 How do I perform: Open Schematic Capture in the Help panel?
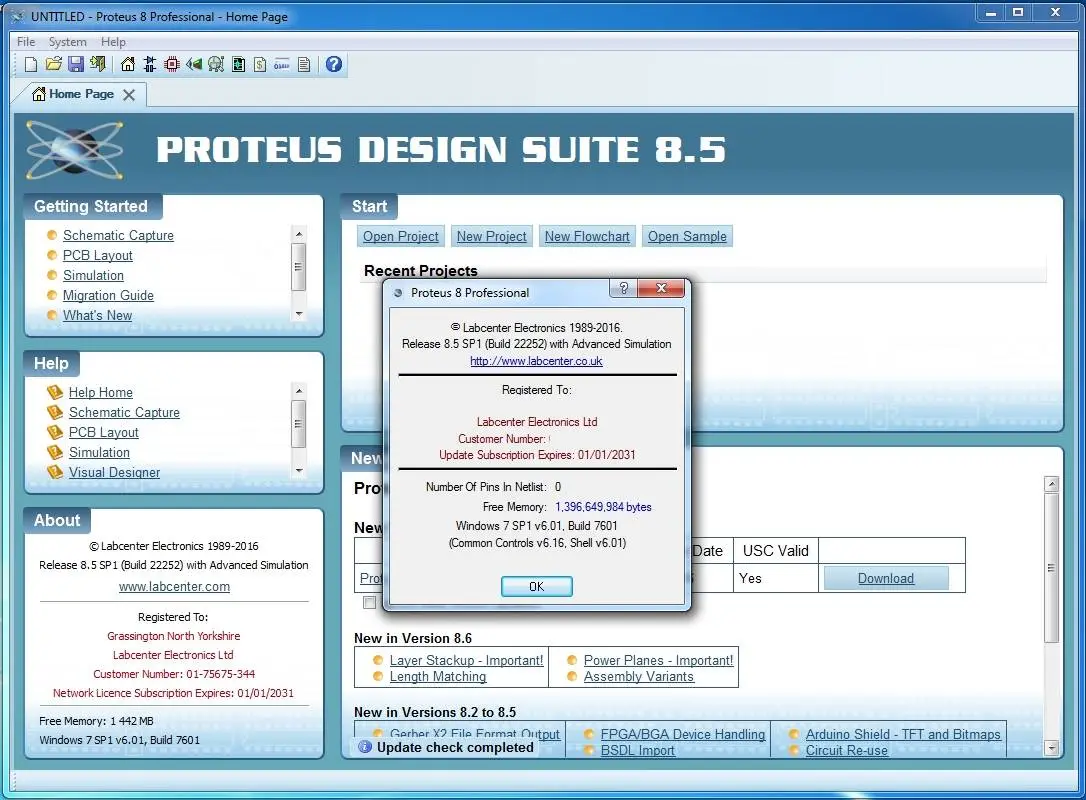coord(124,413)
